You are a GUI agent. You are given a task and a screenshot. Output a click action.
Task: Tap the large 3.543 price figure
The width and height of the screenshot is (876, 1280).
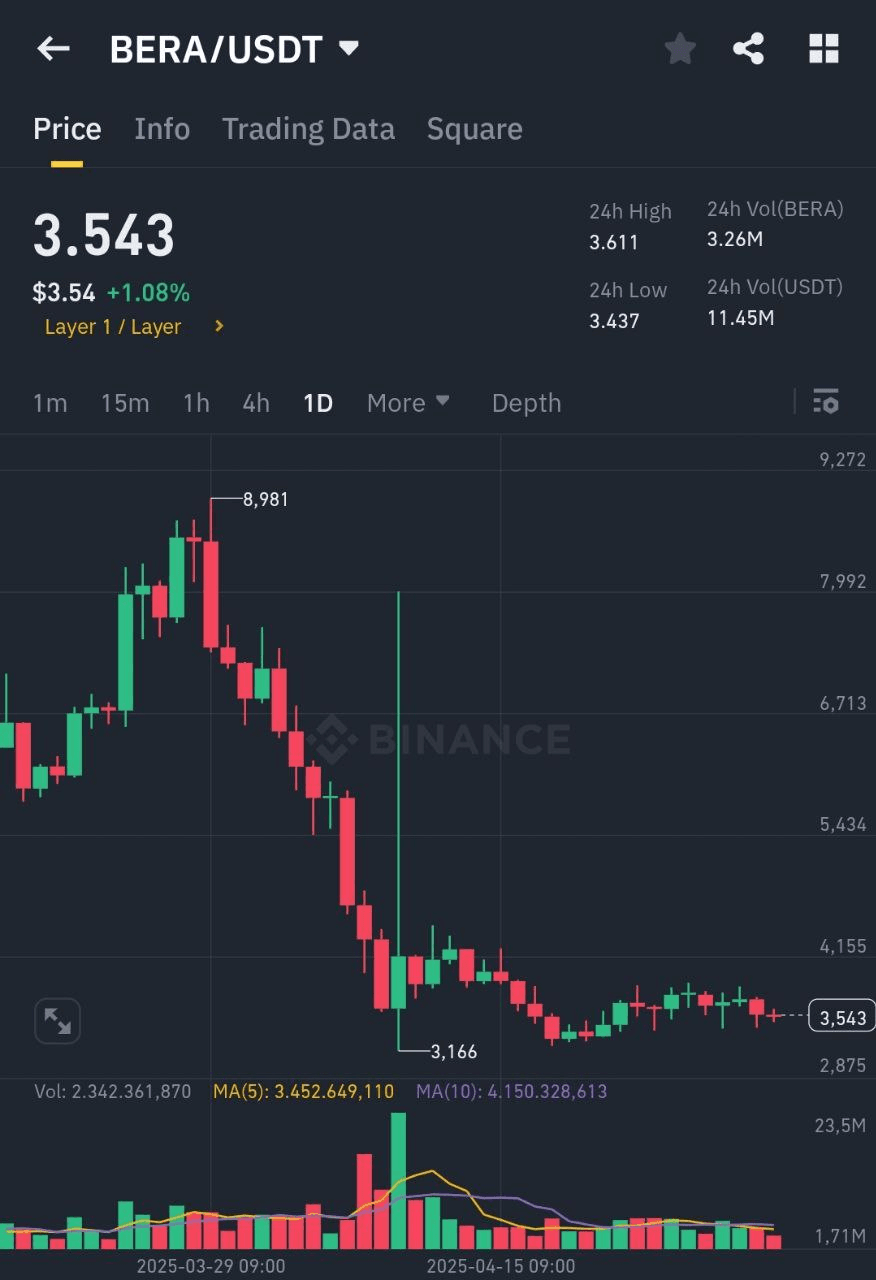[104, 236]
